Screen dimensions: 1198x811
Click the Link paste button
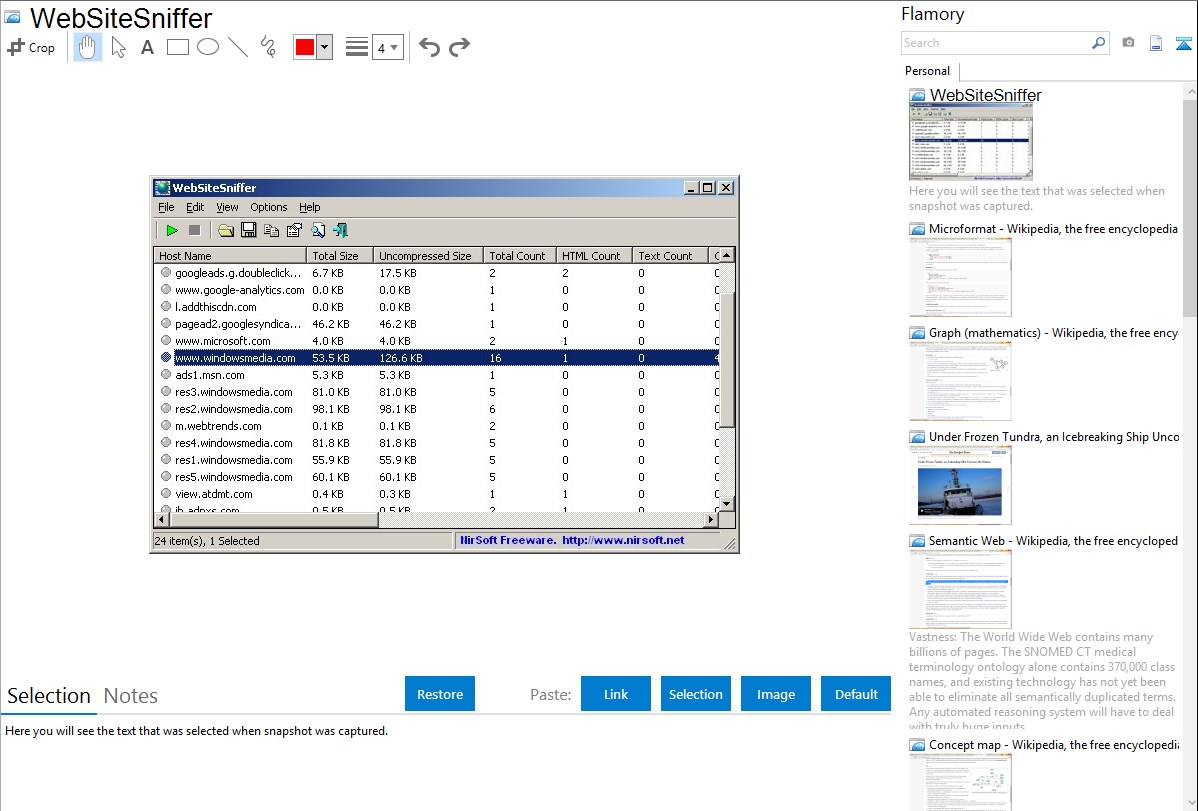pos(616,694)
